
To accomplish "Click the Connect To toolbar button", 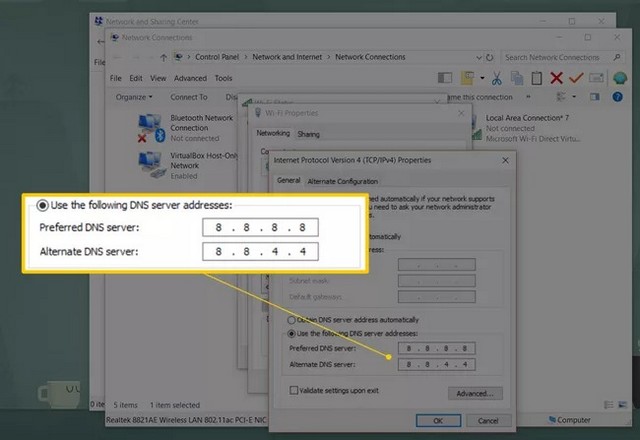I will click(x=189, y=98).
